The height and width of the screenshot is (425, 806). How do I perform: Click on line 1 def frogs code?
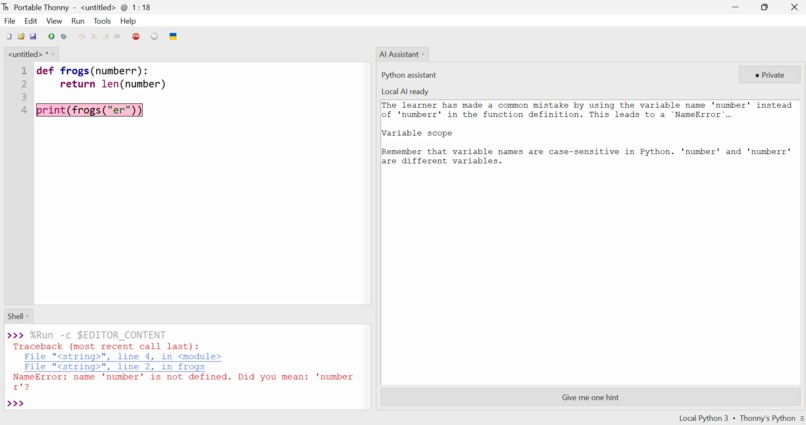[92, 71]
